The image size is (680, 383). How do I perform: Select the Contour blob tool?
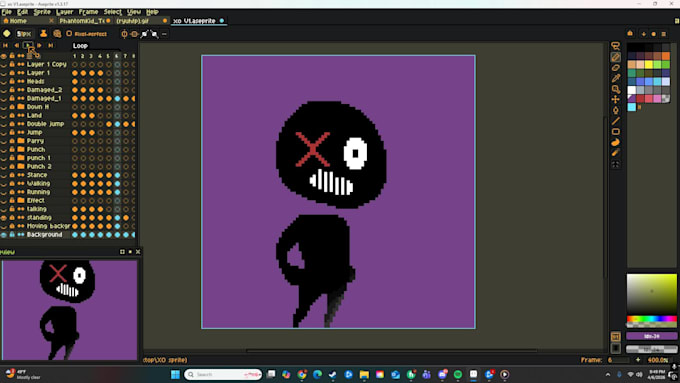coord(615,142)
